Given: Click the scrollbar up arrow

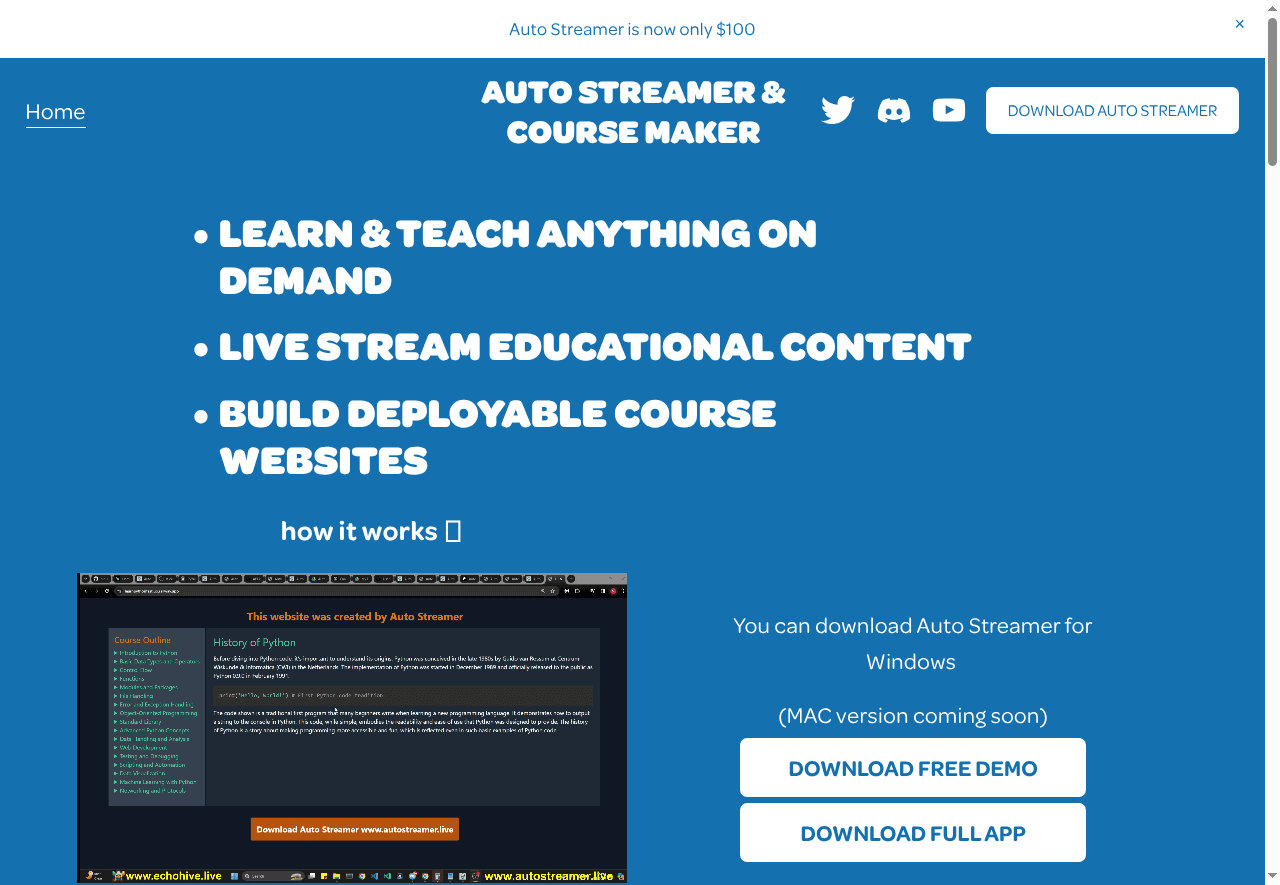Looking at the screenshot, I should coord(1272,8).
